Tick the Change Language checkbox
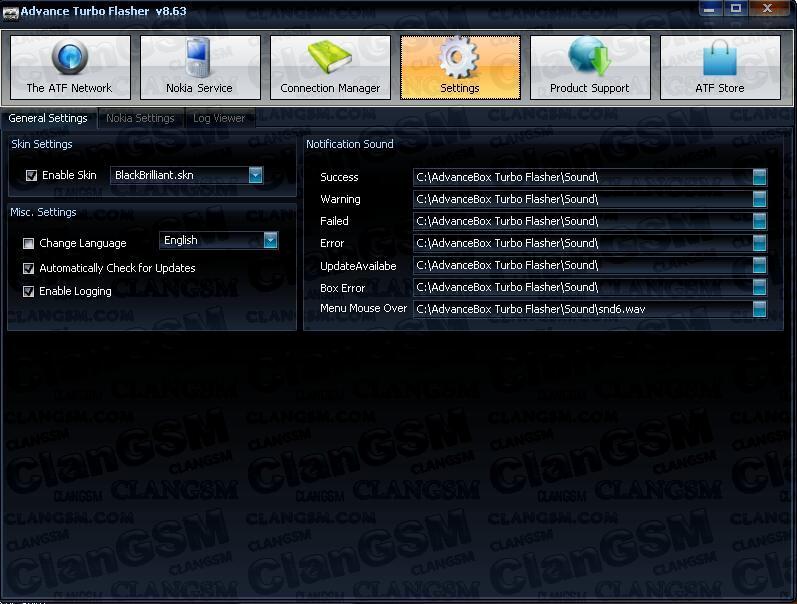797x604 pixels. (28, 244)
